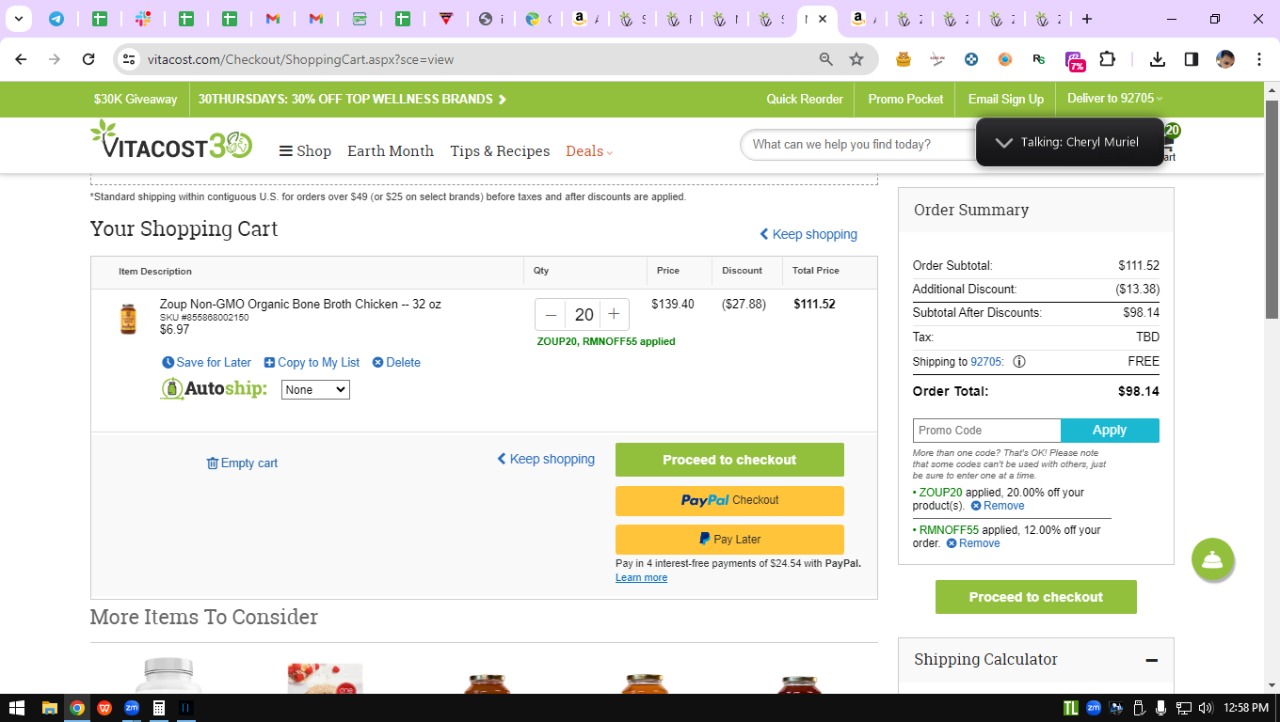
Task: Open File Explorer from the taskbar
Action: coord(49,708)
